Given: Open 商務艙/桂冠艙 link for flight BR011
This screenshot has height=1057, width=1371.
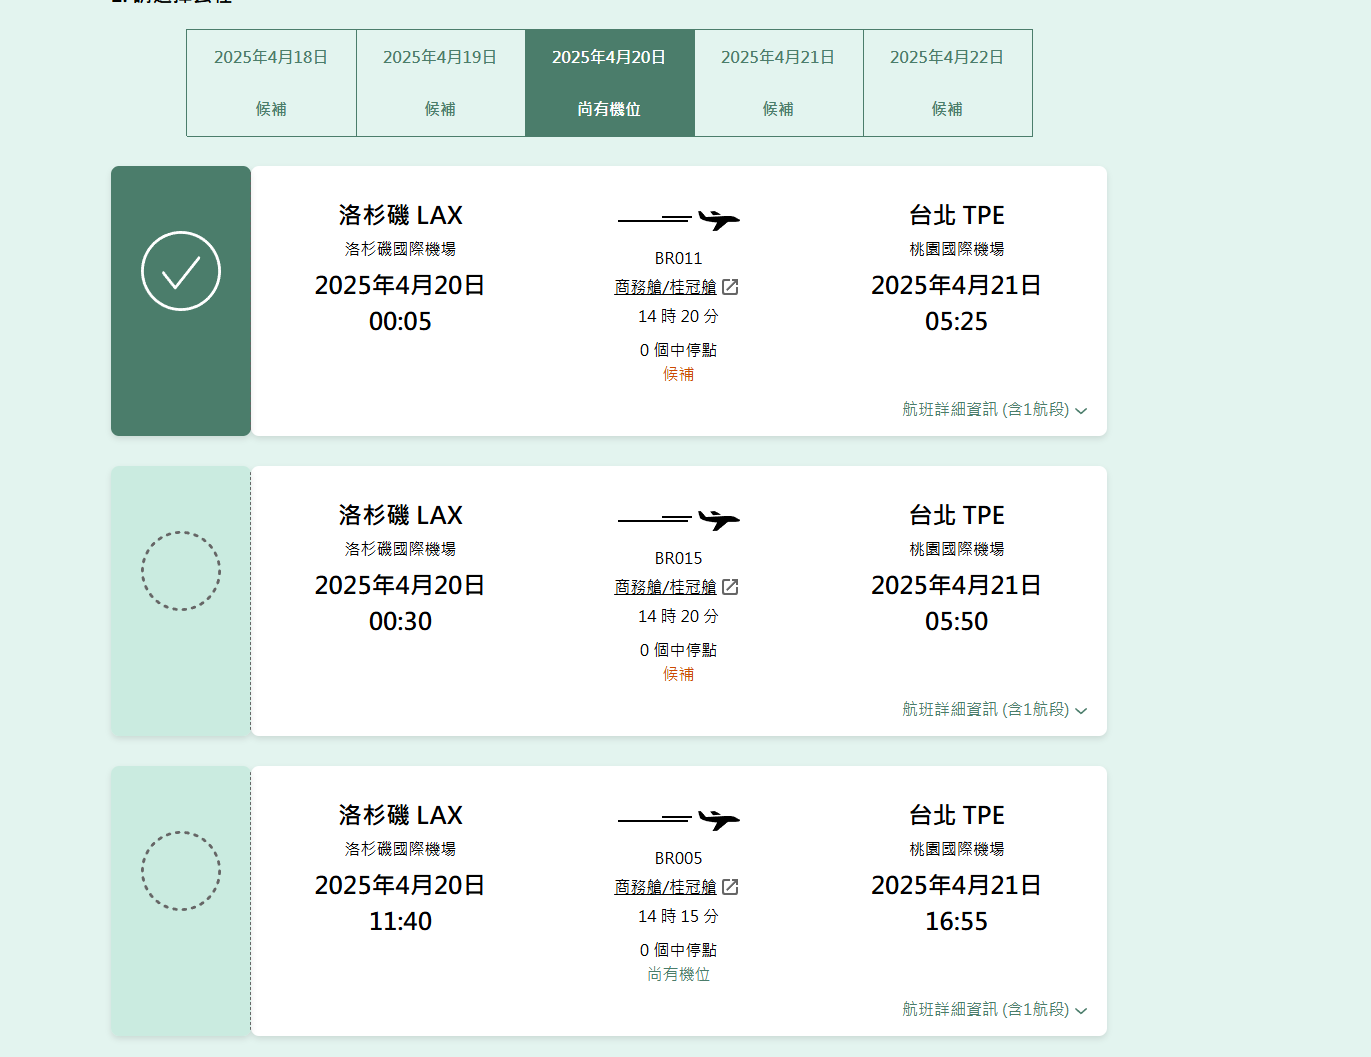Looking at the screenshot, I should coord(665,287).
